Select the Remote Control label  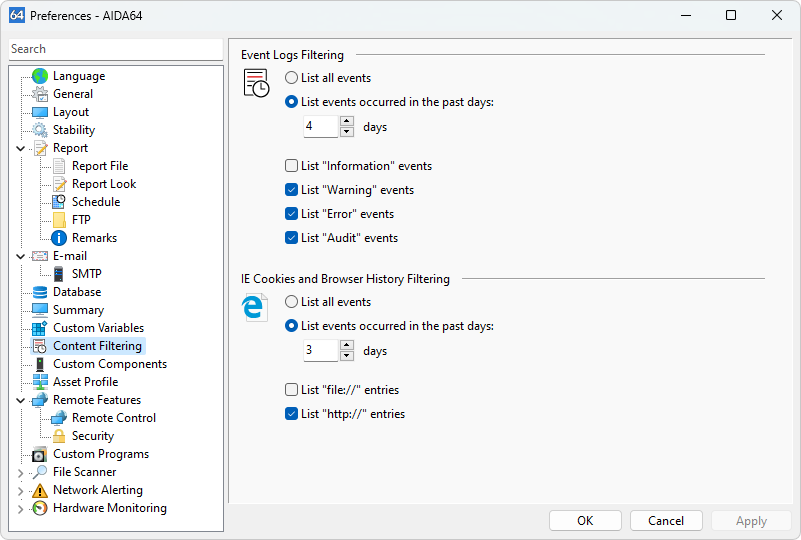coord(114,418)
